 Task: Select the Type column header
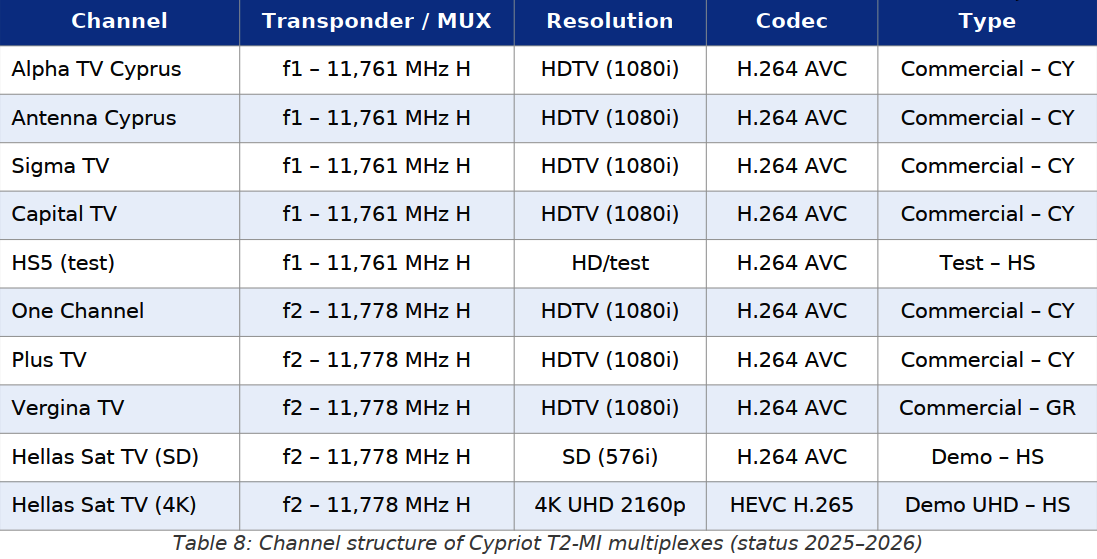pos(986,21)
